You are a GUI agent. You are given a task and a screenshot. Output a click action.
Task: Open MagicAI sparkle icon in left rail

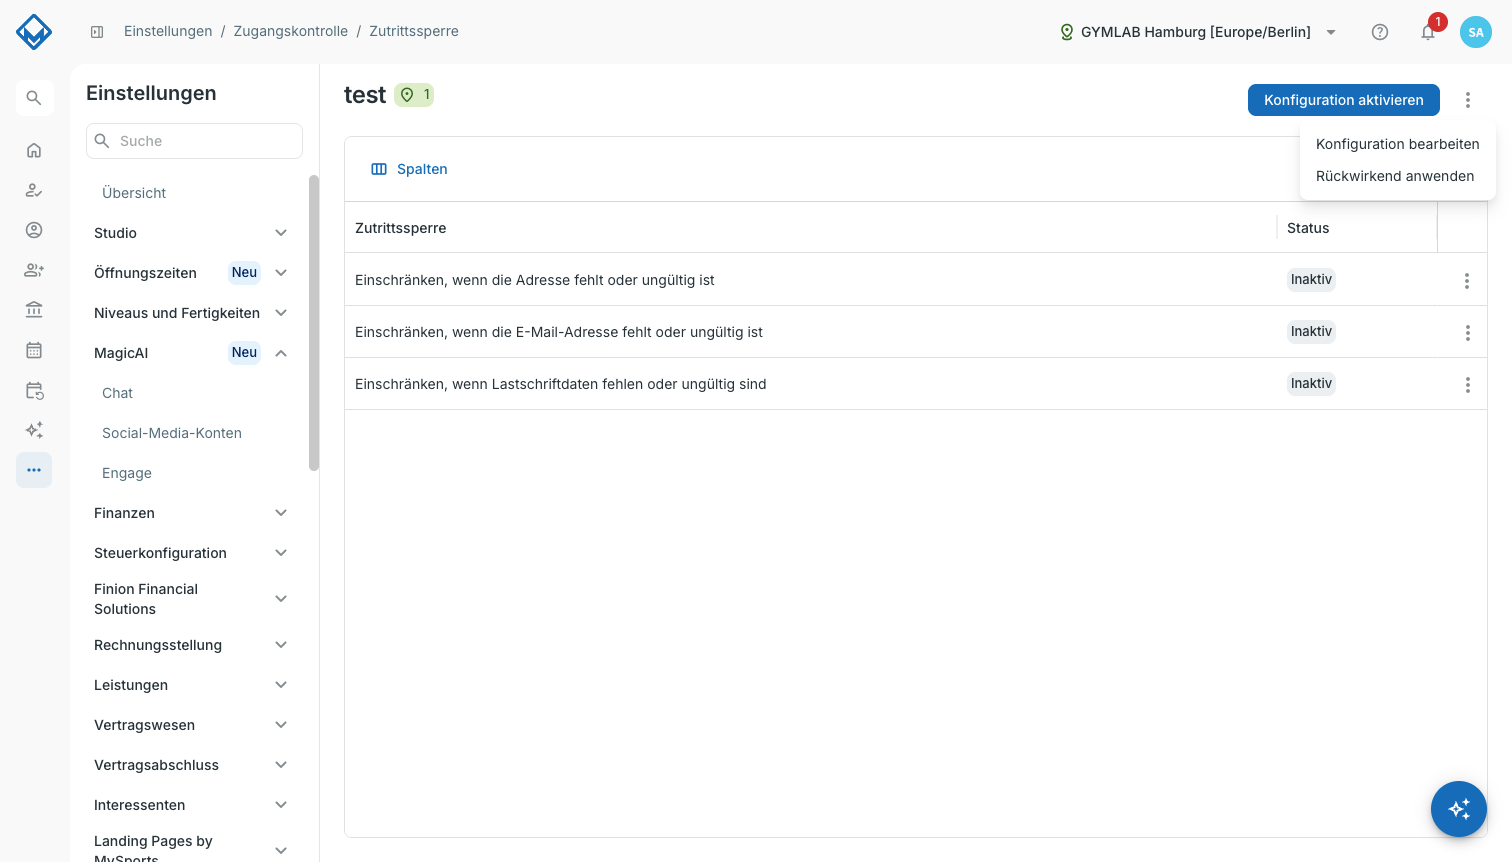(x=34, y=430)
